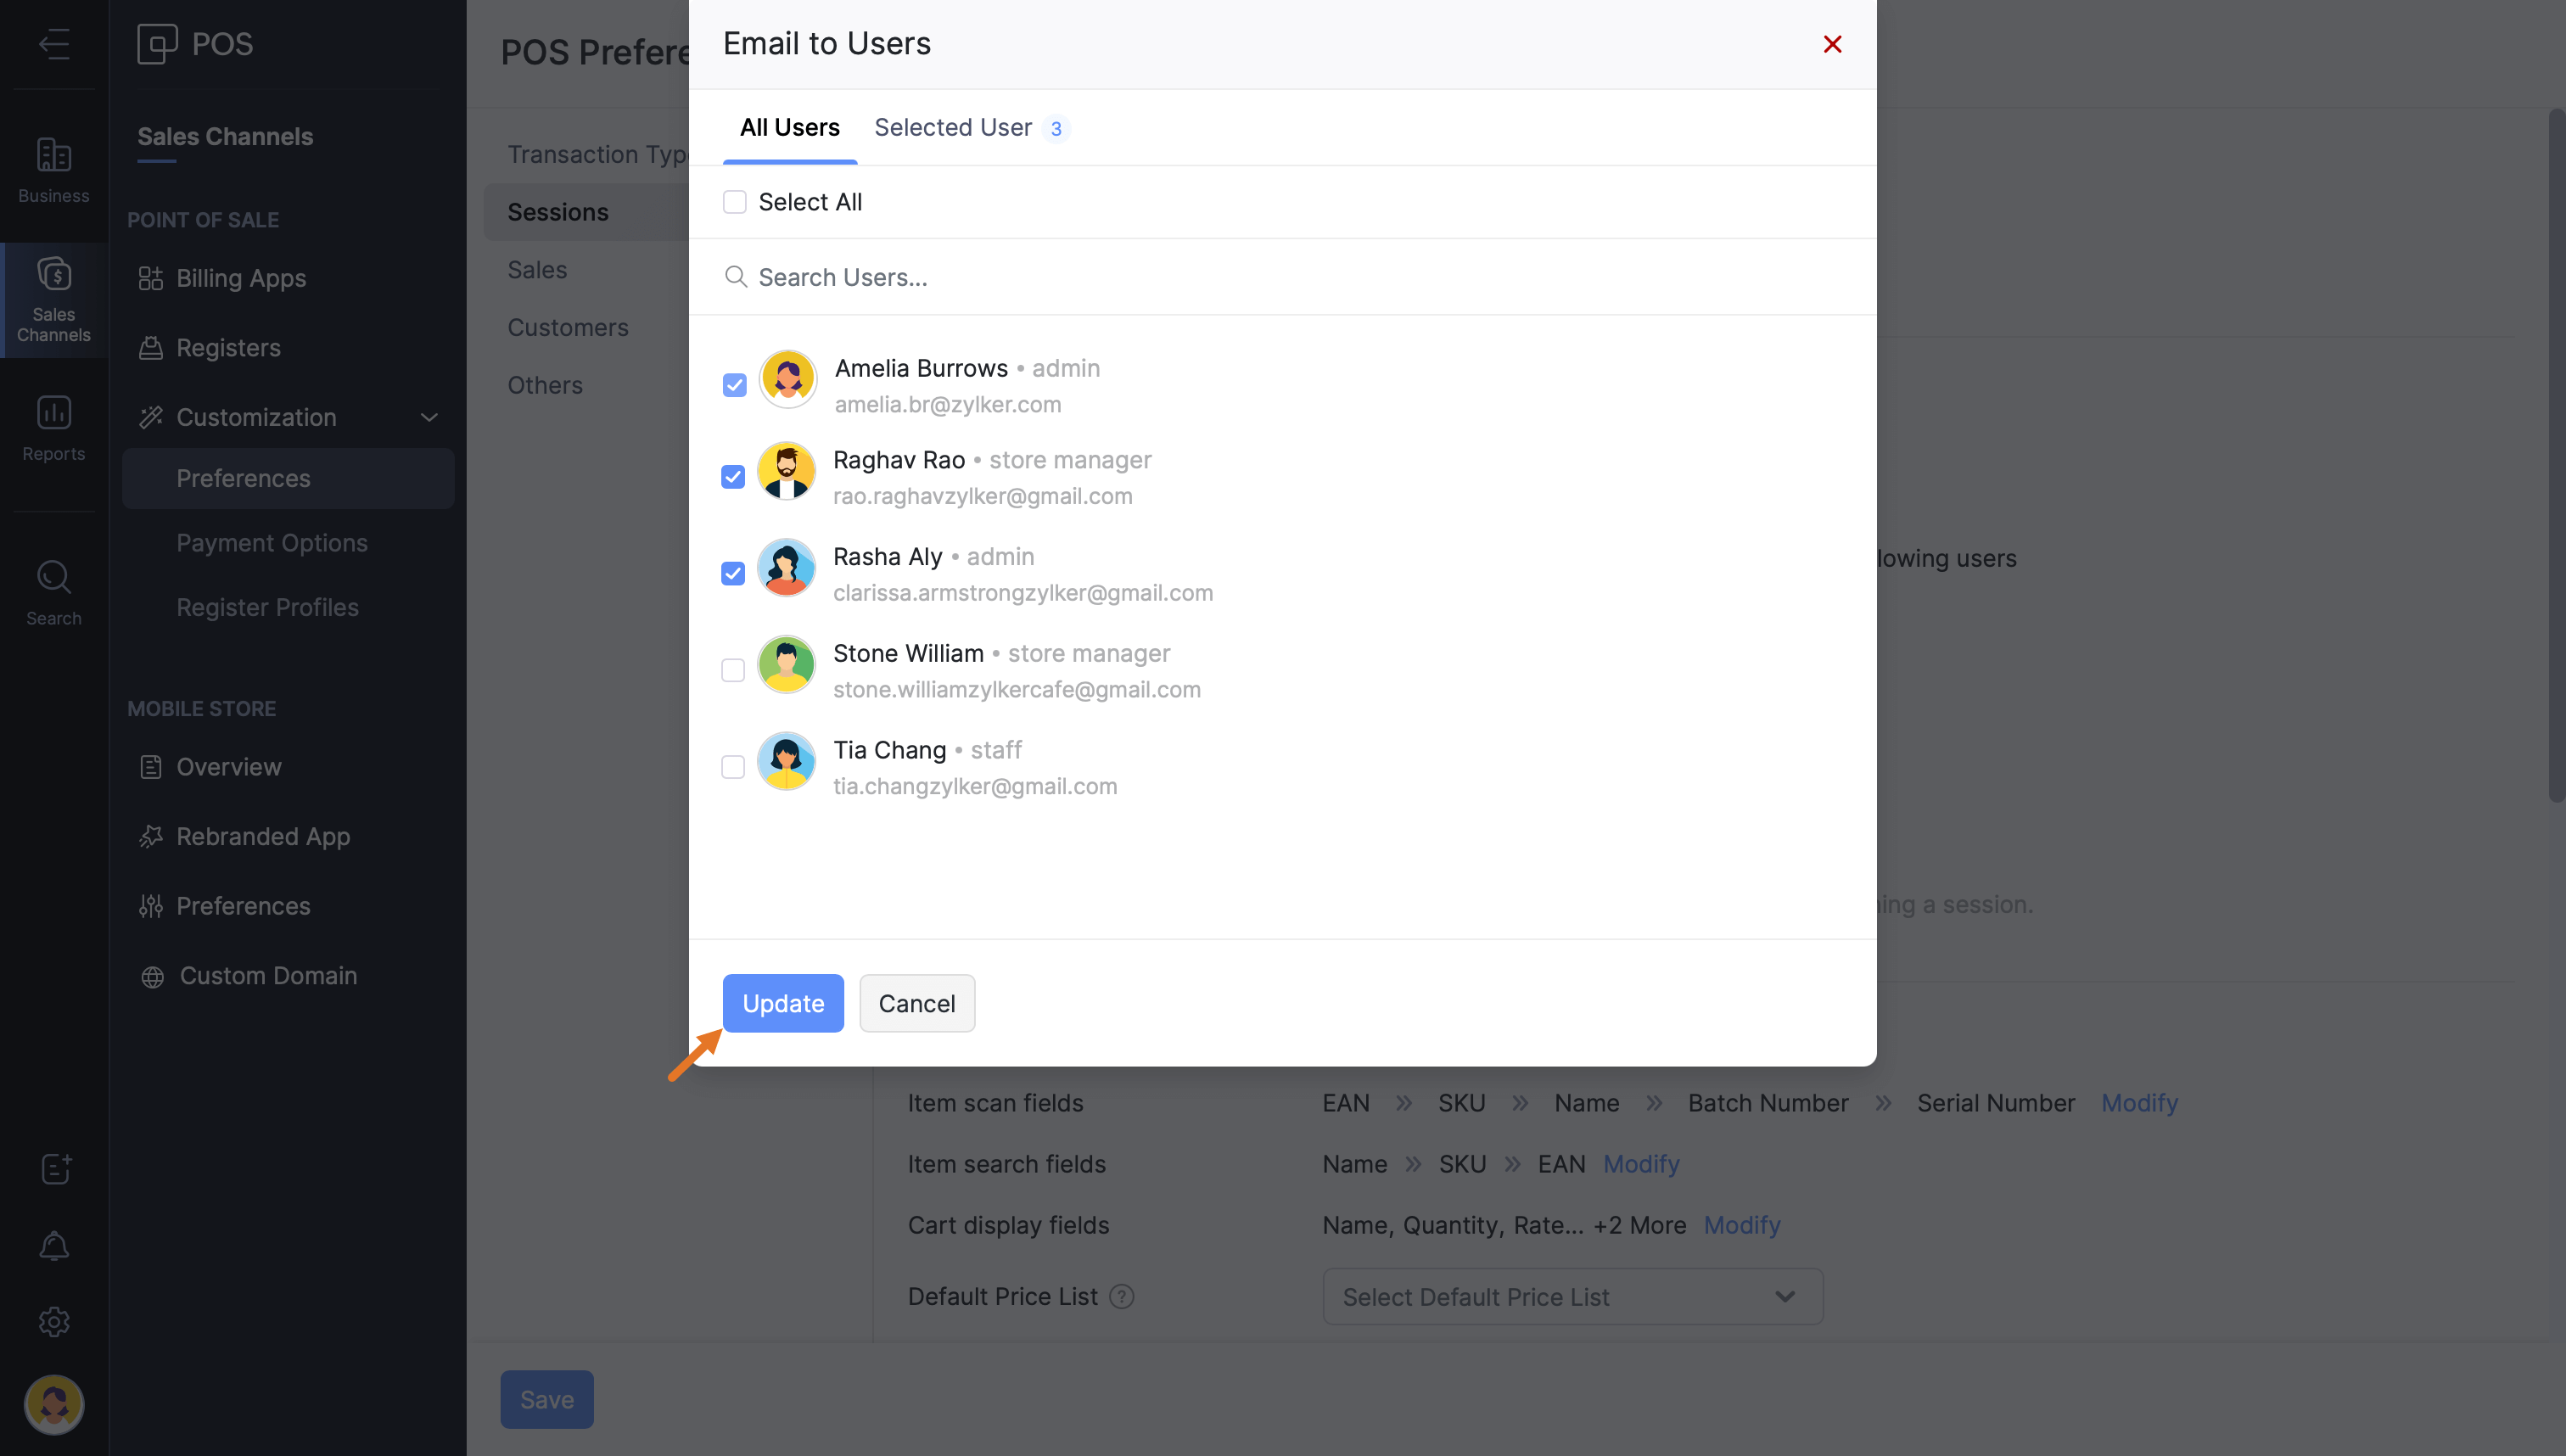Select Stone William checkbox
Viewport: 2566px width, 1456px height.
point(733,670)
